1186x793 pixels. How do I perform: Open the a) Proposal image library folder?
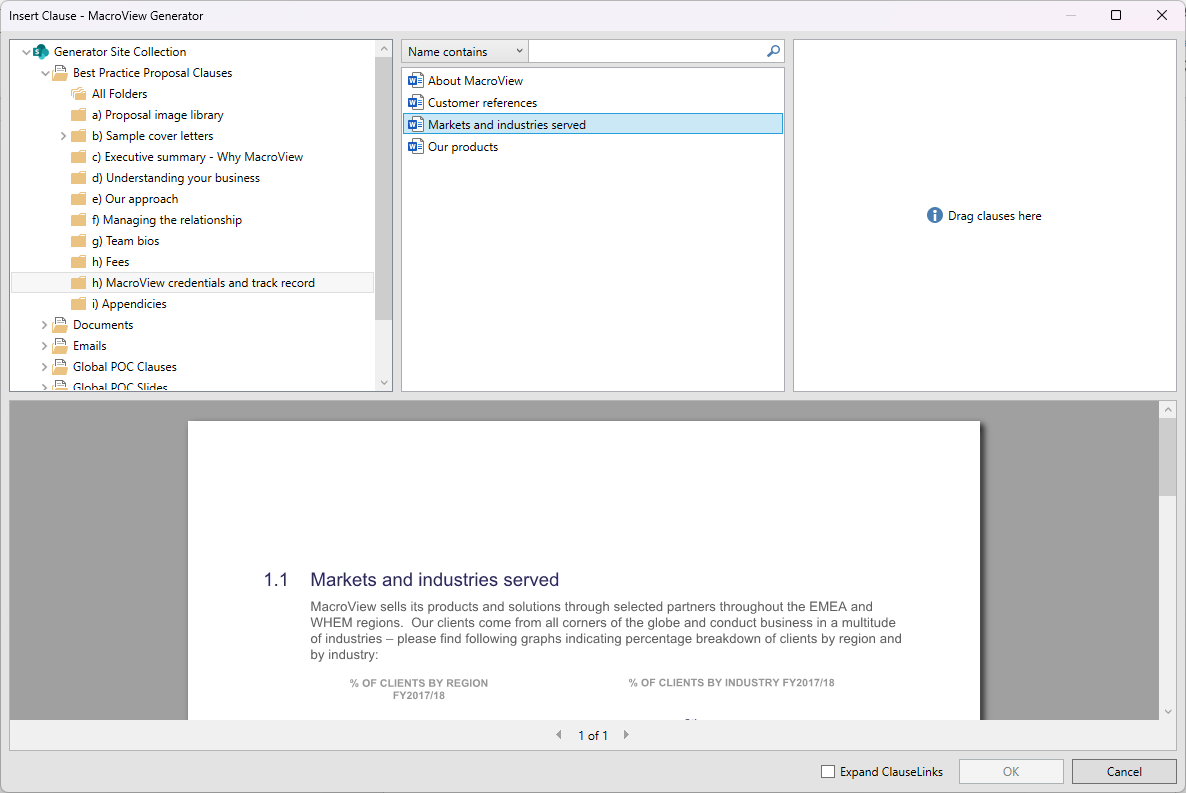[157, 115]
